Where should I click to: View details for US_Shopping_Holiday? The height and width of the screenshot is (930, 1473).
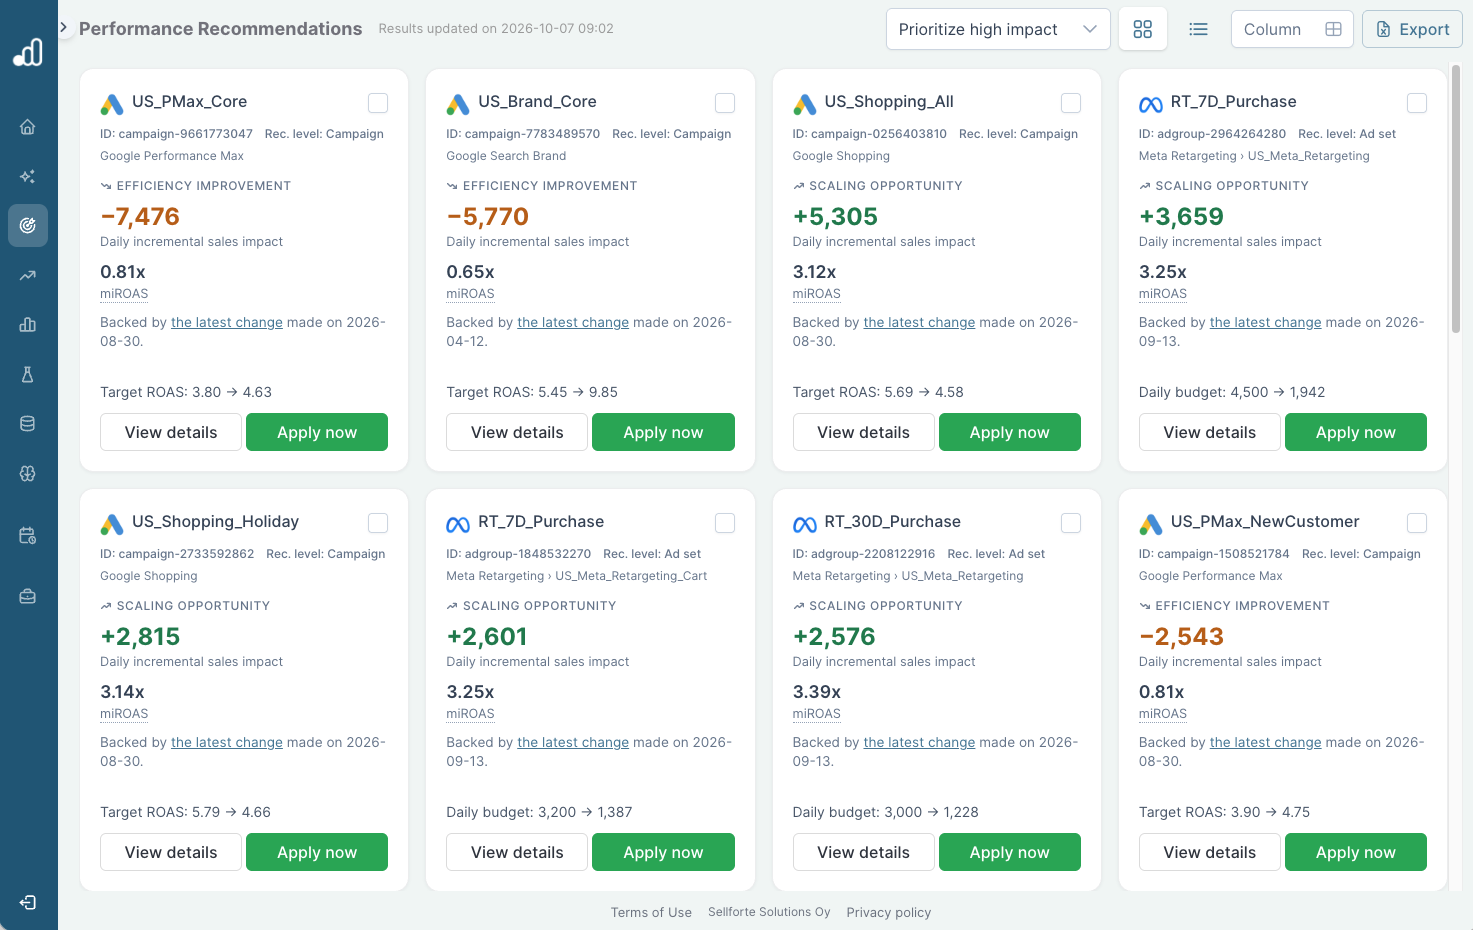click(x=171, y=852)
